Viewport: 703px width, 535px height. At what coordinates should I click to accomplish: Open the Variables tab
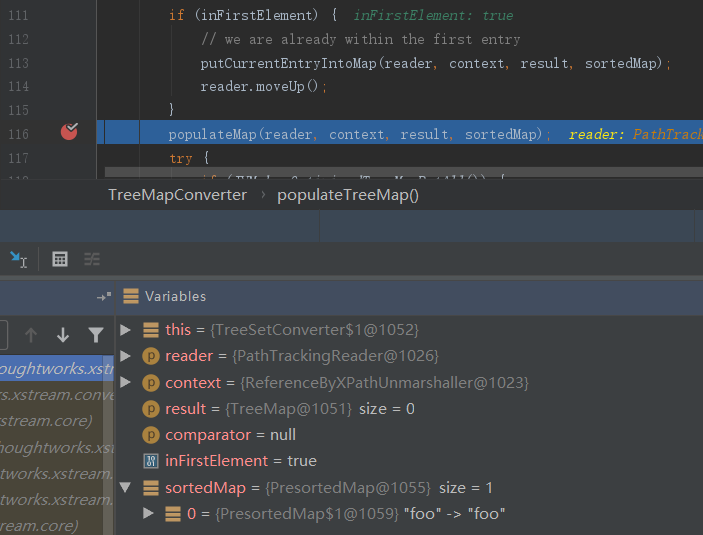(x=175, y=296)
